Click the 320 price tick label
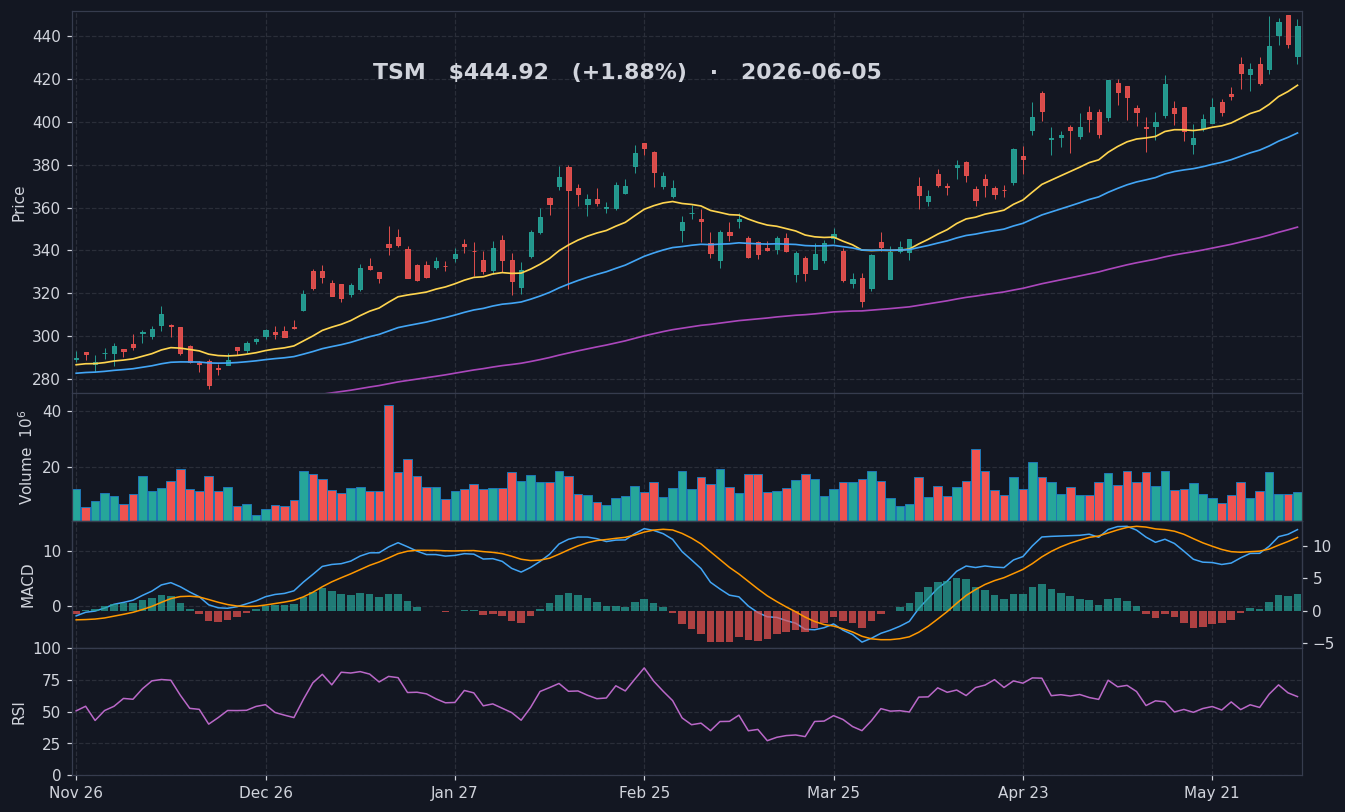 (x=47, y=294)
